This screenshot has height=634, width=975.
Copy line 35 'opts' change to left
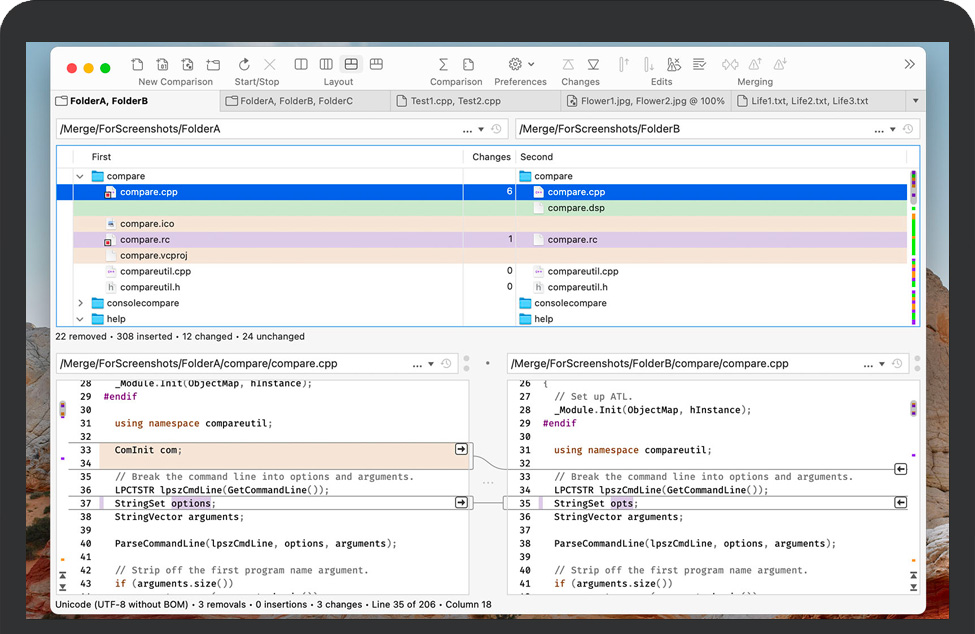(x=900, y=503)
